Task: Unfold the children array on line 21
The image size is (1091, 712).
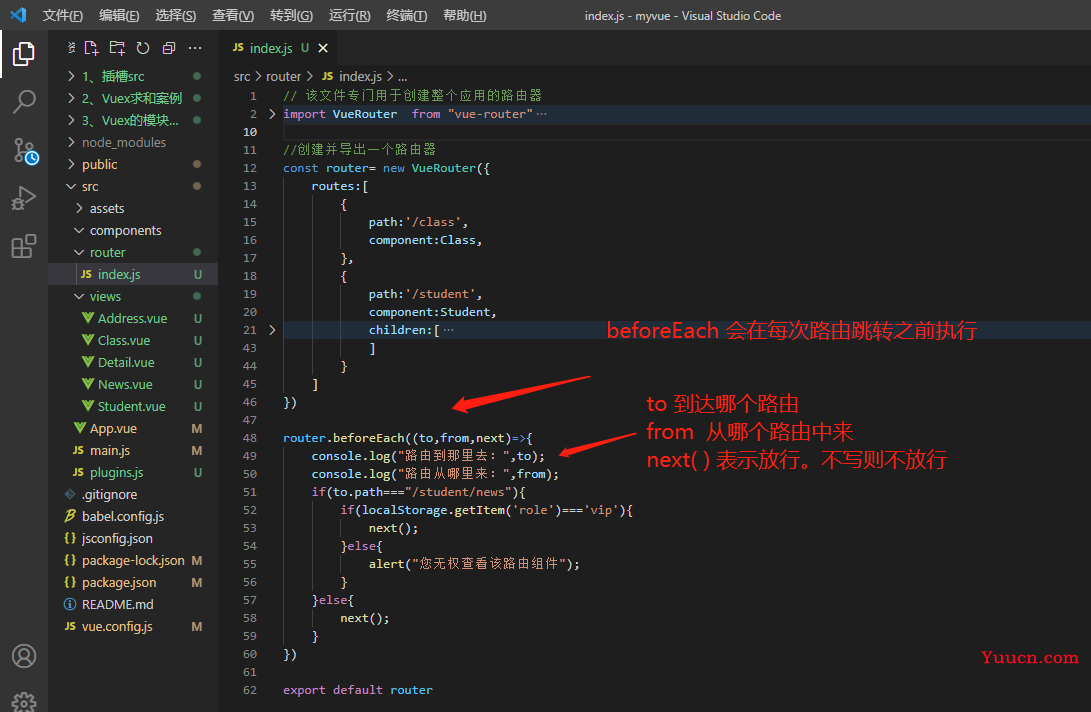Action: click(x=272, y=329)
